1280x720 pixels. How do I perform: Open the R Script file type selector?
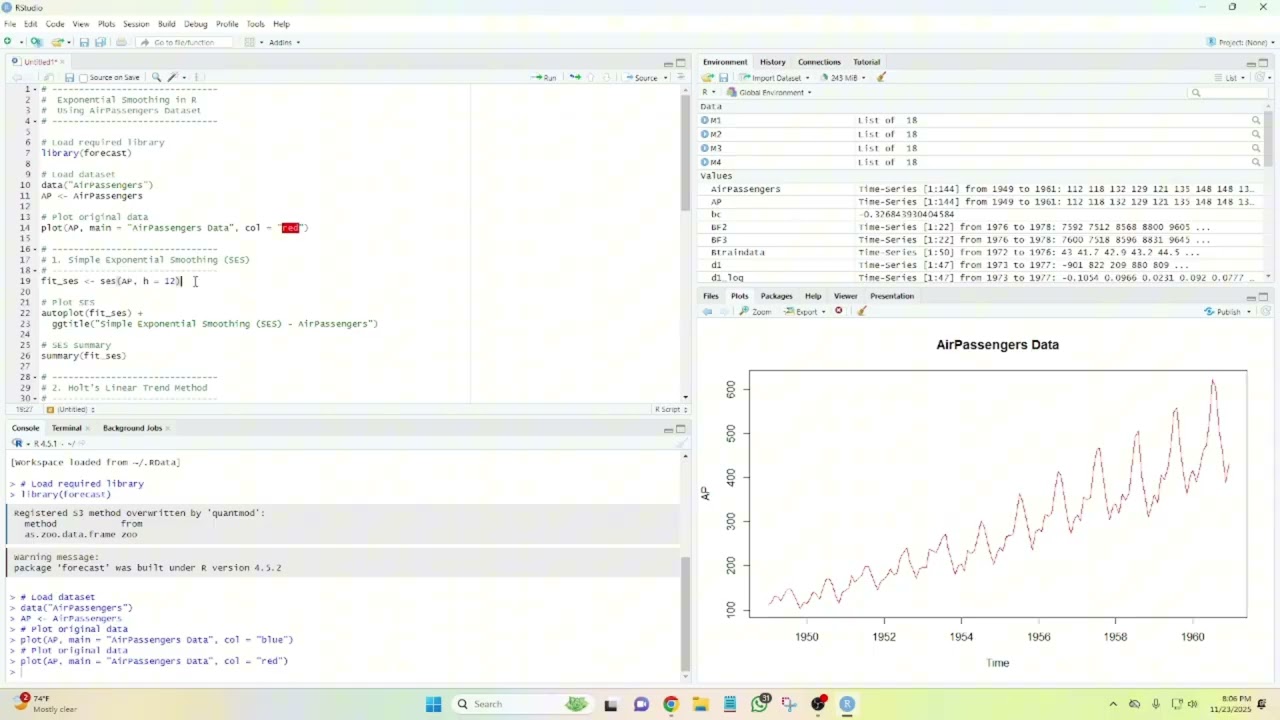(x=671, y=409)
